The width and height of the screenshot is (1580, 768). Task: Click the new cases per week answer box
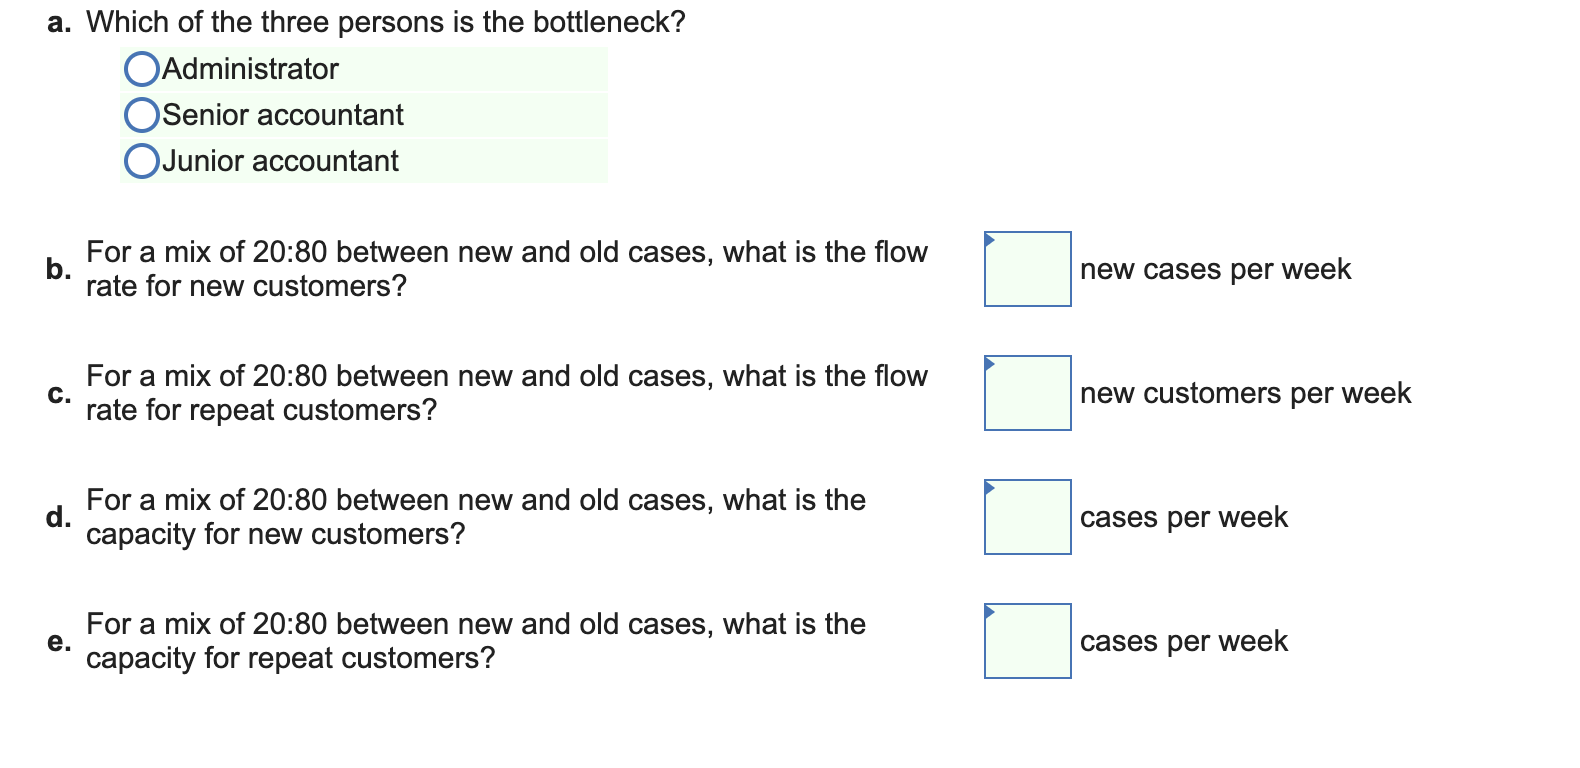[x=1028, y=269]
